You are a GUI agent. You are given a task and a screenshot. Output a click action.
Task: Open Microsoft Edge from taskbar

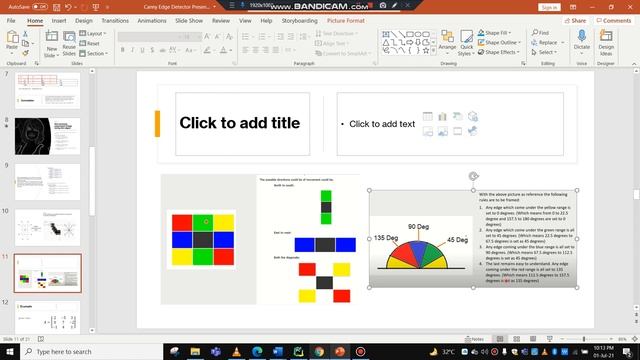click(257, 351)
